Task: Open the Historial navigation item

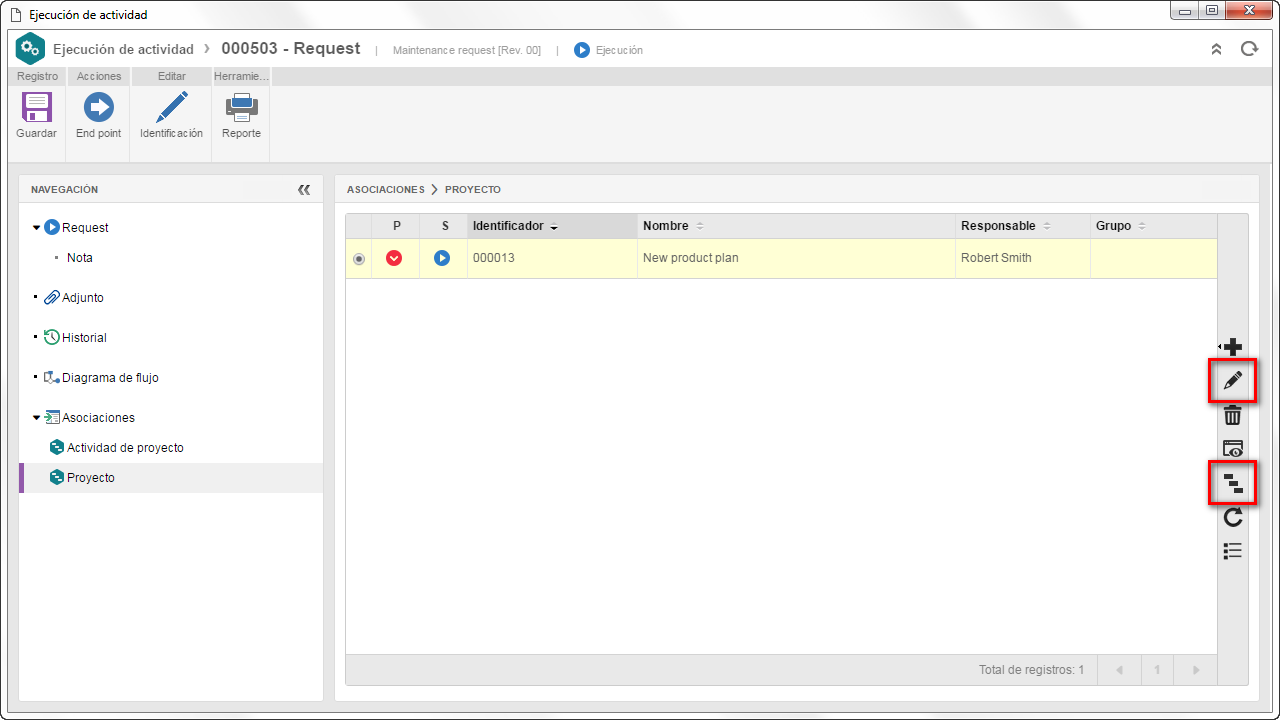Action: [84, 338]
